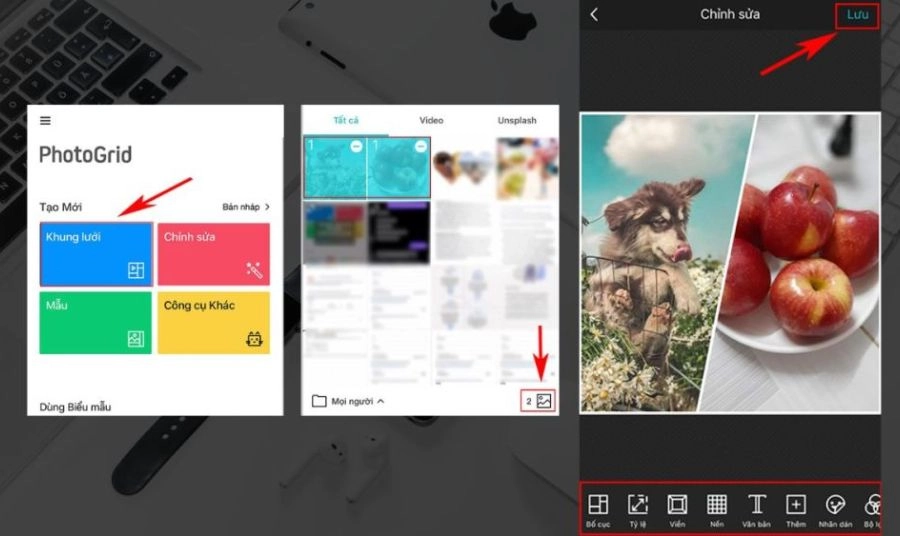The width and height of the screenshot is (900, 536).
Task: Open the Công cụ Khác tile
Action: 214,323
